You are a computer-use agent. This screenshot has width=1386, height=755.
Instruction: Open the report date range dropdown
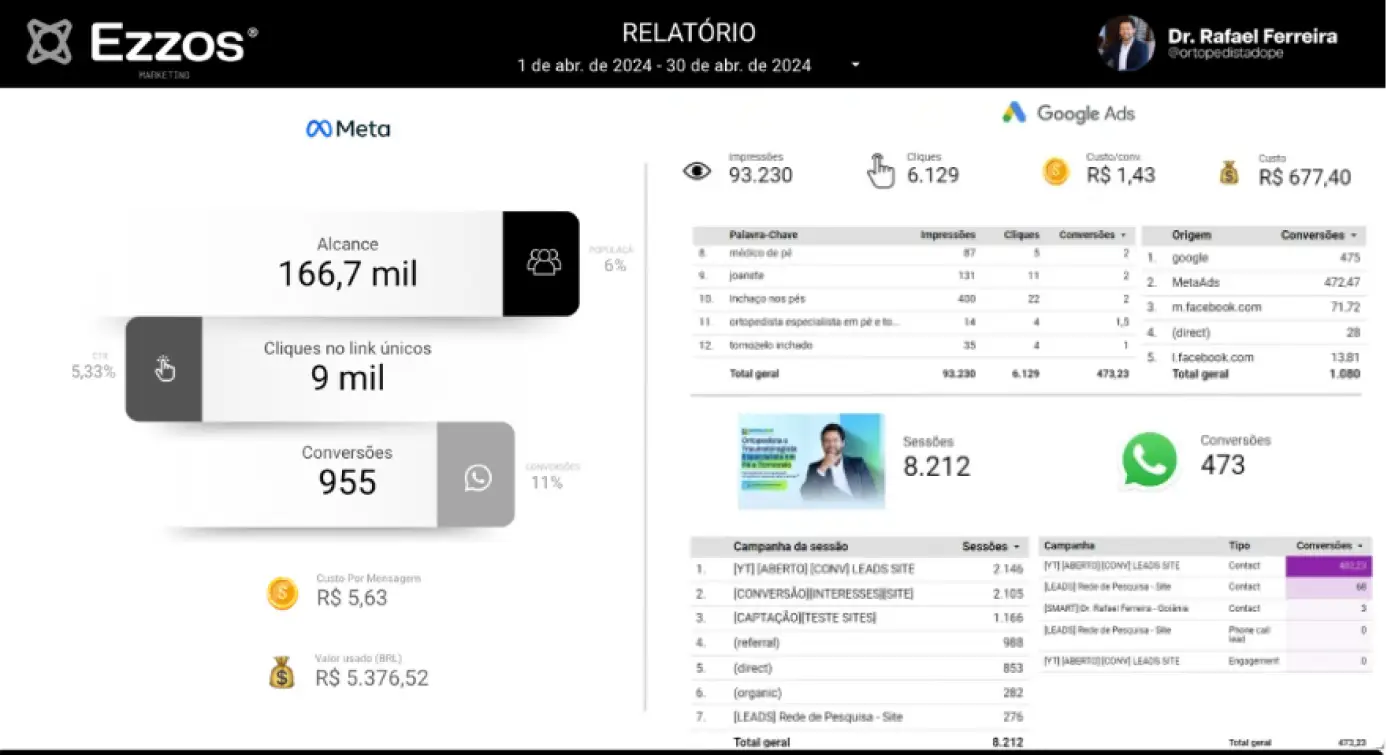point(855,65)
